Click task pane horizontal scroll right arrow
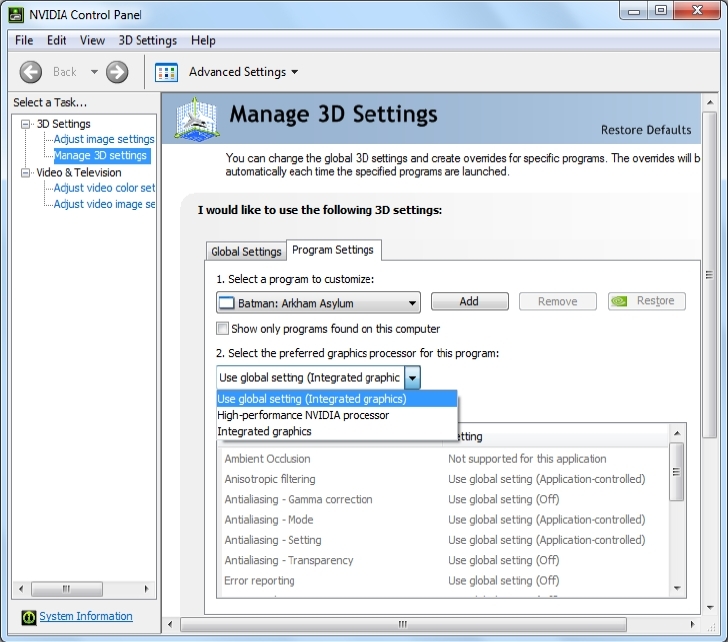 146,589
